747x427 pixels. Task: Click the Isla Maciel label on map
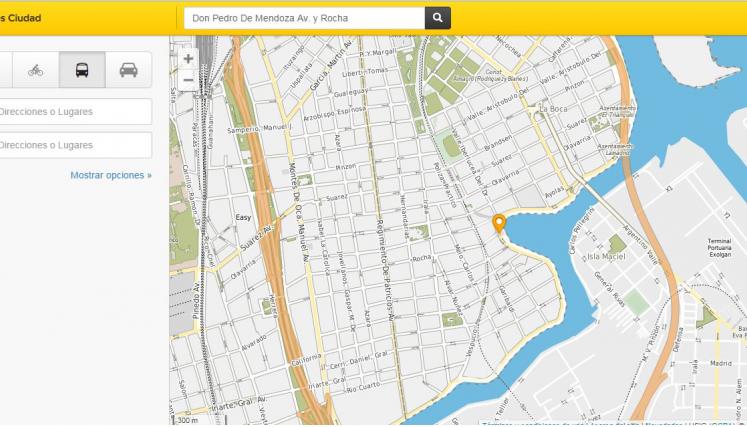pyautogui.click(x=605, y=256)
